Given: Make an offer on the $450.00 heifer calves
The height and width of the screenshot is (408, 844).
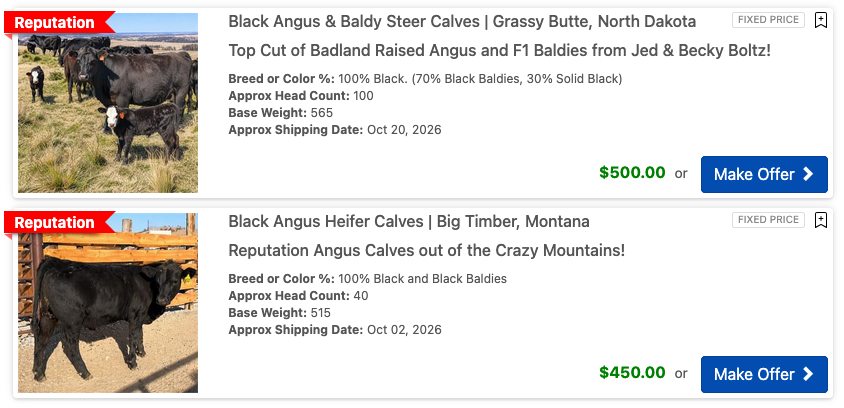Looking at the screenshot, I should tap(764, 374).
